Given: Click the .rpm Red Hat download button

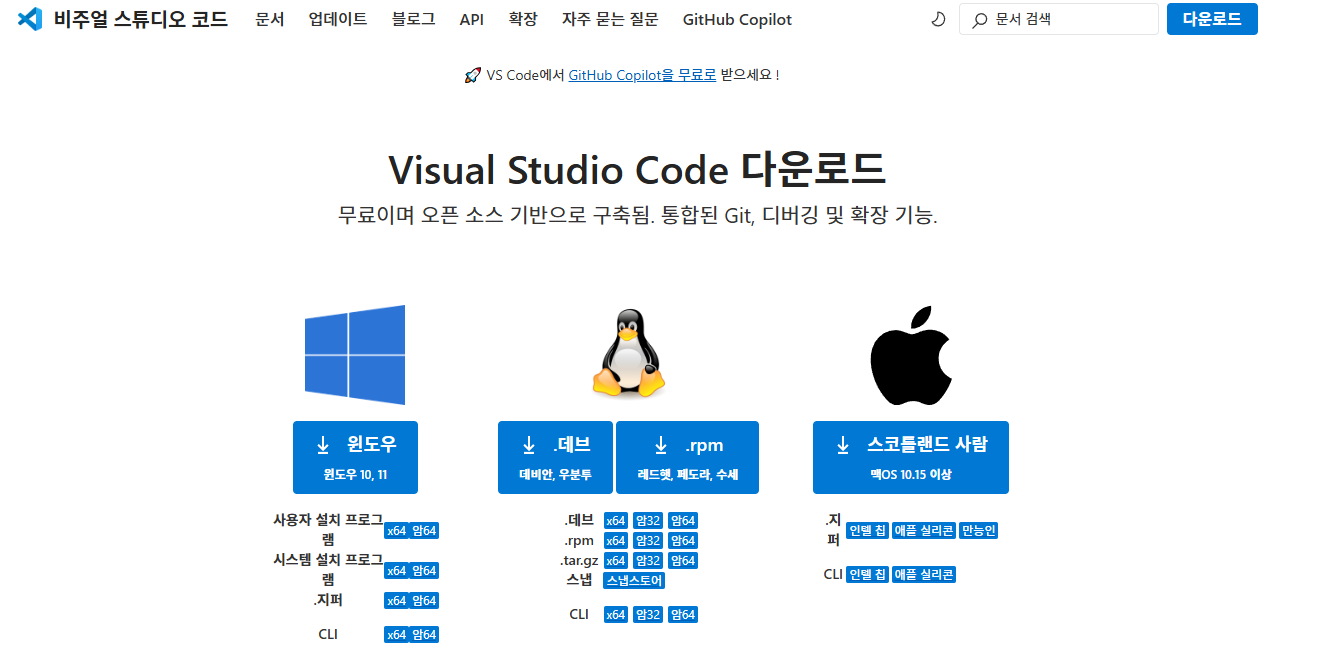Looking at the screenshot, I should coord(687,457).
